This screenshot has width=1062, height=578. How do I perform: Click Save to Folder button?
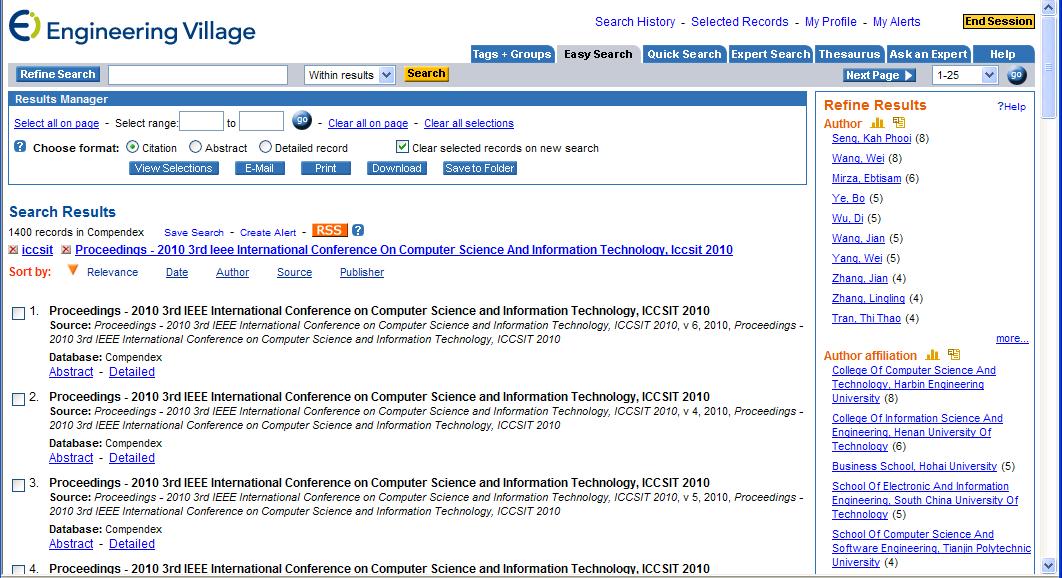tap(480, 168)
